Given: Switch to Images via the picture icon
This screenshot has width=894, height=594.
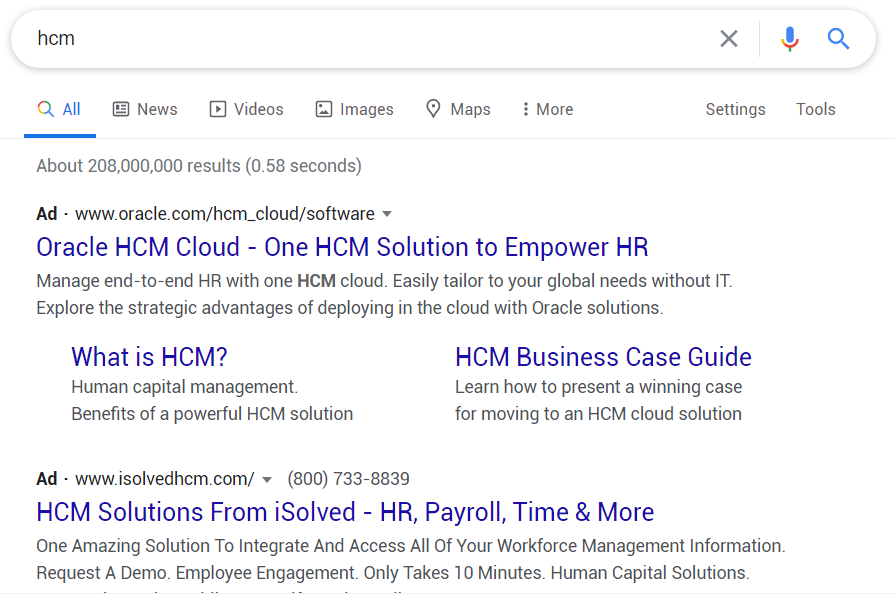Looking at the screenshot, I should coord(323,109).
